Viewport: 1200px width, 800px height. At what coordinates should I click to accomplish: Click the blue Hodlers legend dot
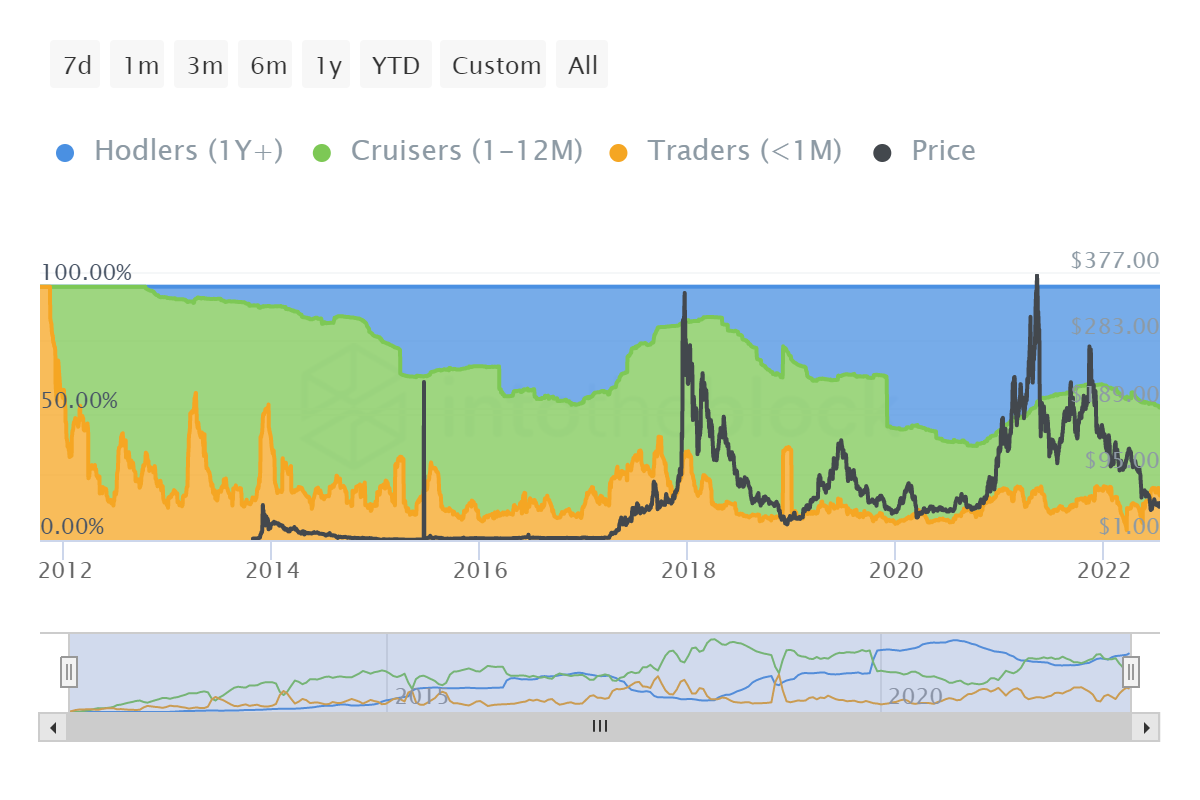(x=65, y=153)
